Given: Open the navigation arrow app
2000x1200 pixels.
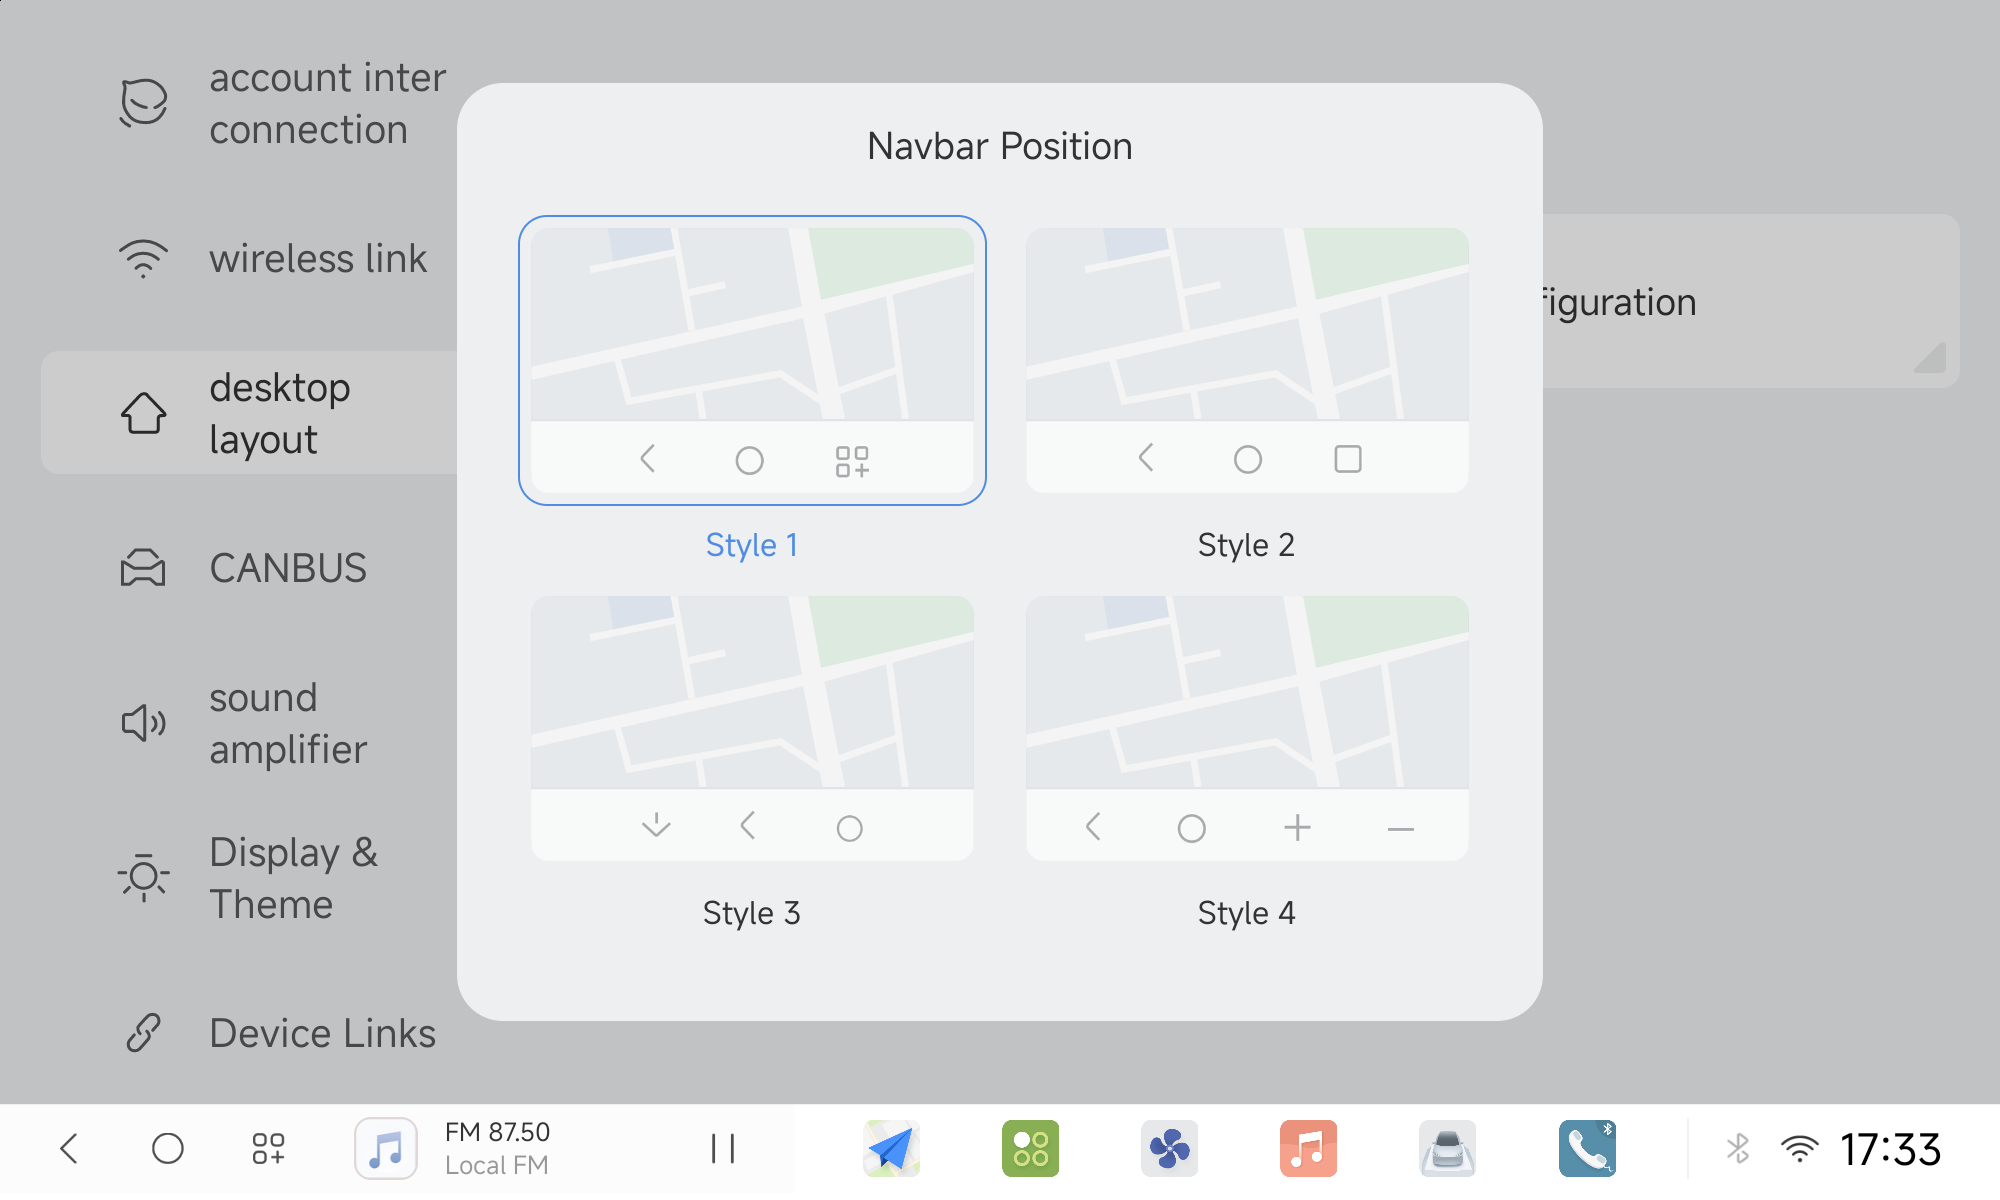Looking at the screenshot, I should click(x=891, y=1148).
